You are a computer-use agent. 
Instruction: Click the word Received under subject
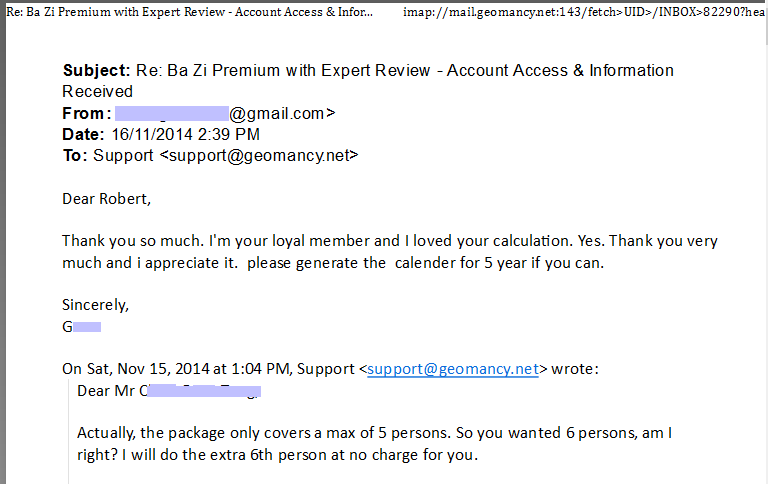tap(97, 92)
